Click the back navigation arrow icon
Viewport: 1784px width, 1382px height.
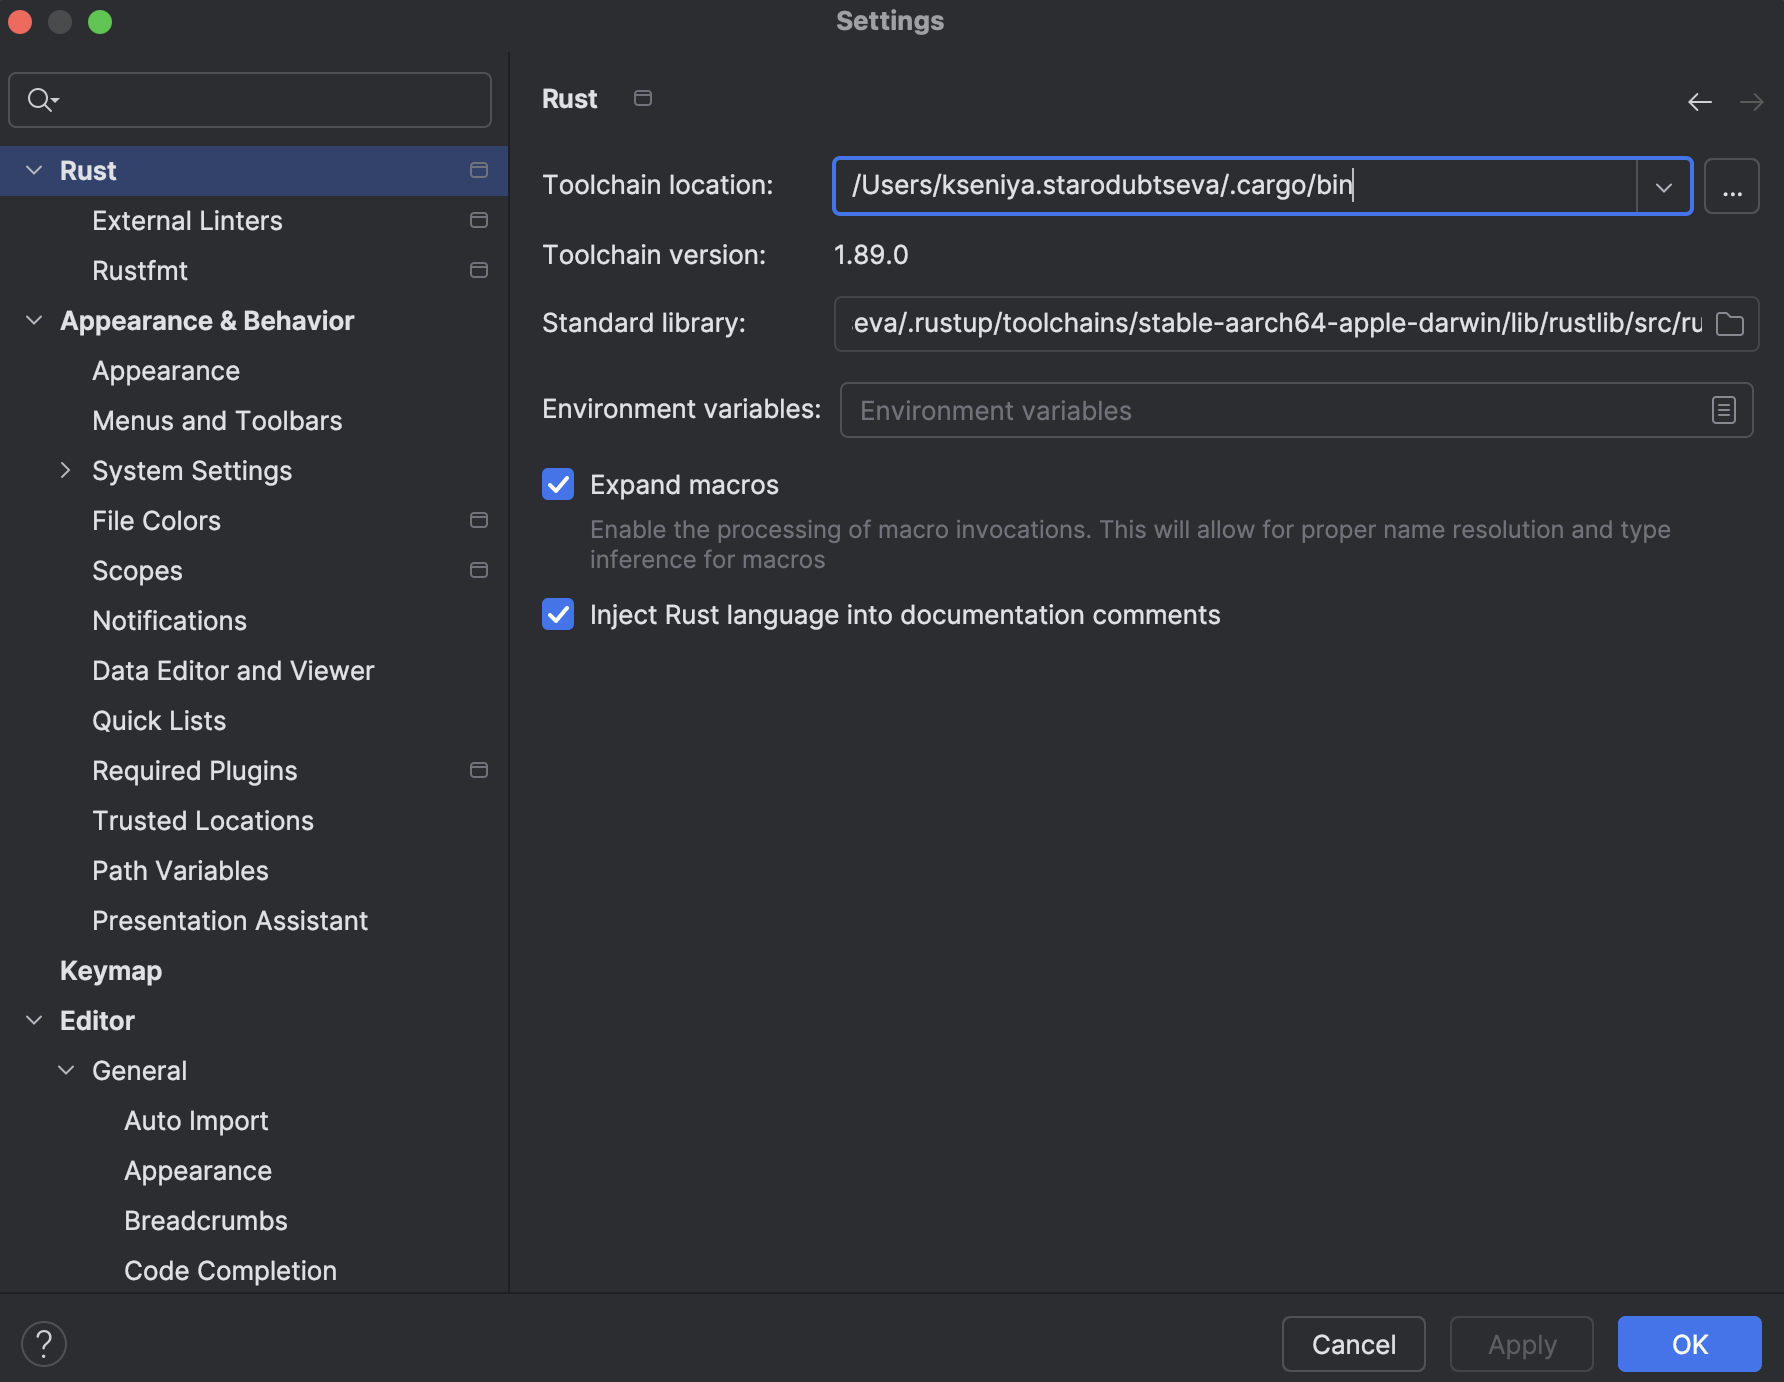pos(1699,102)
